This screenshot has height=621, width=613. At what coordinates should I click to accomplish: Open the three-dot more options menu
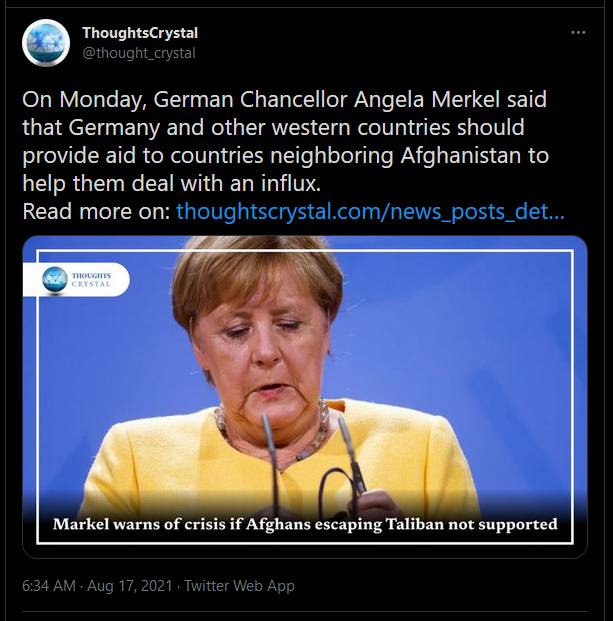[x=578, y=32]
